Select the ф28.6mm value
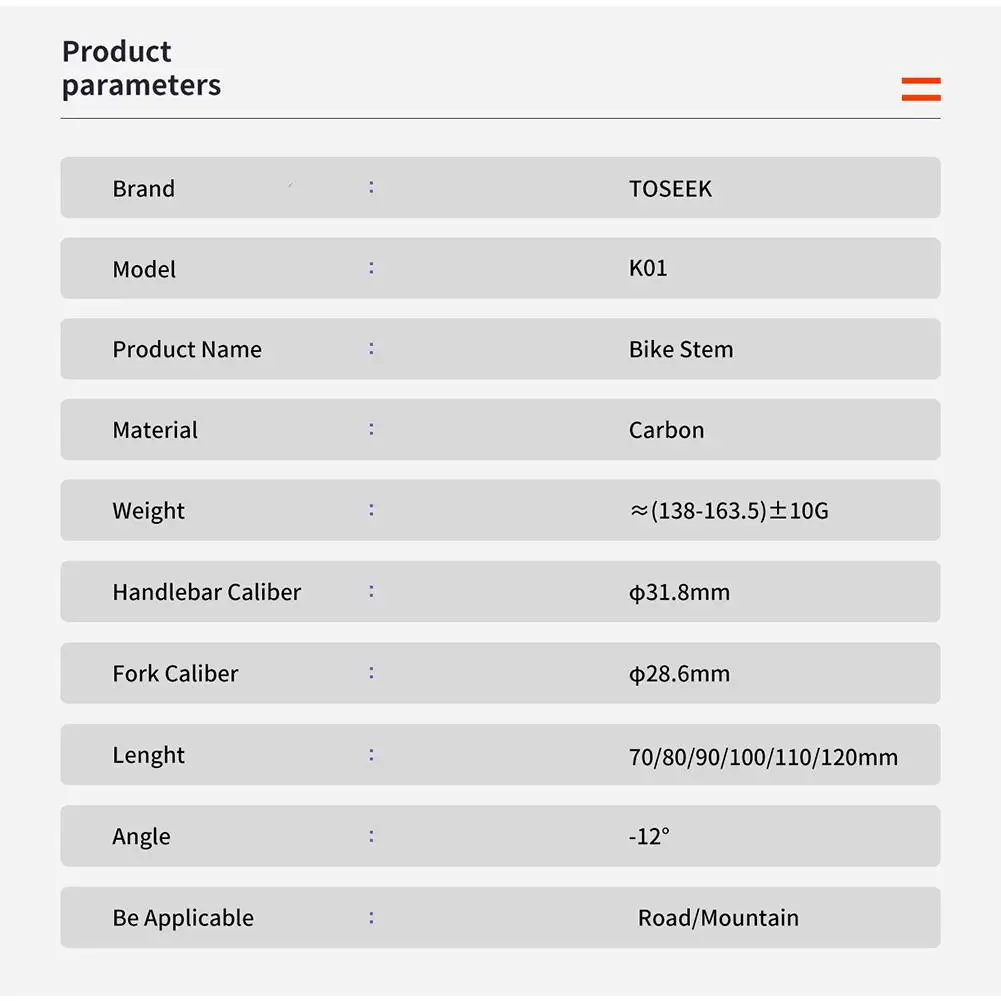Screen dimensions: 1001x1001 coord(679,674)
